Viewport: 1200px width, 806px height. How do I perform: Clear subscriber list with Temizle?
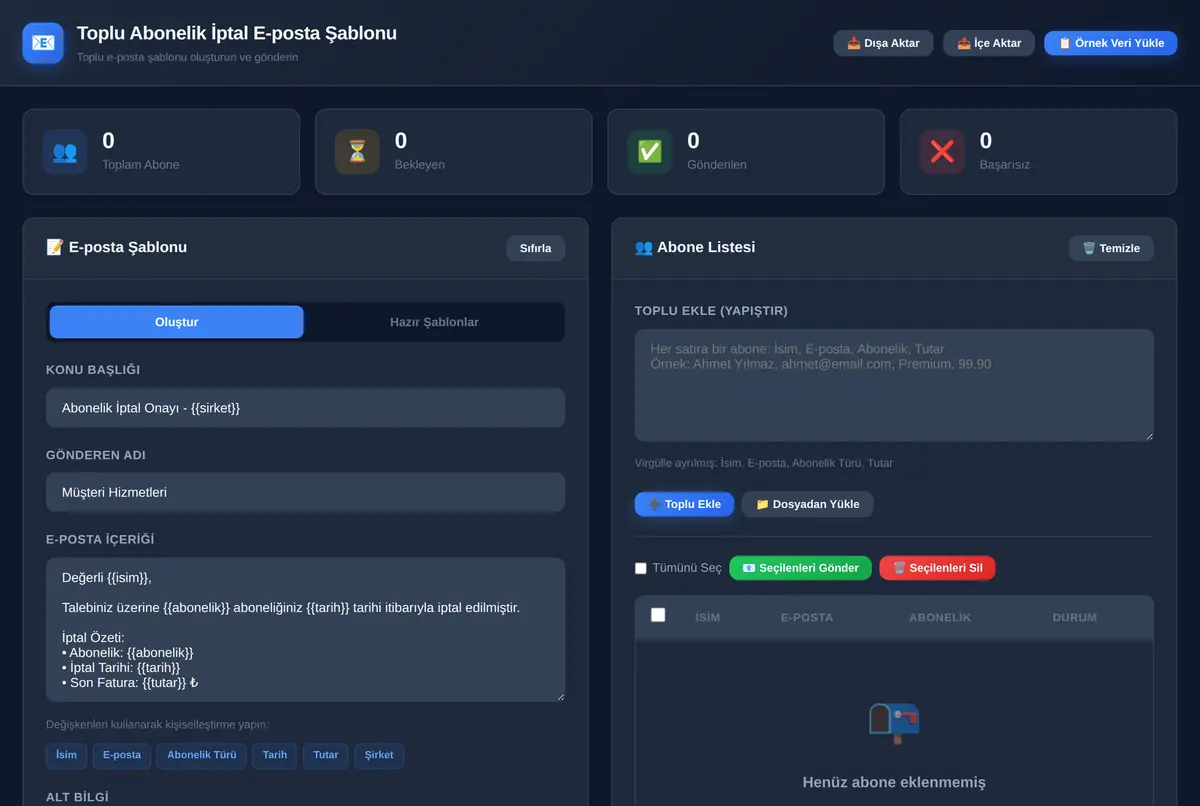tap(1111, 248)
